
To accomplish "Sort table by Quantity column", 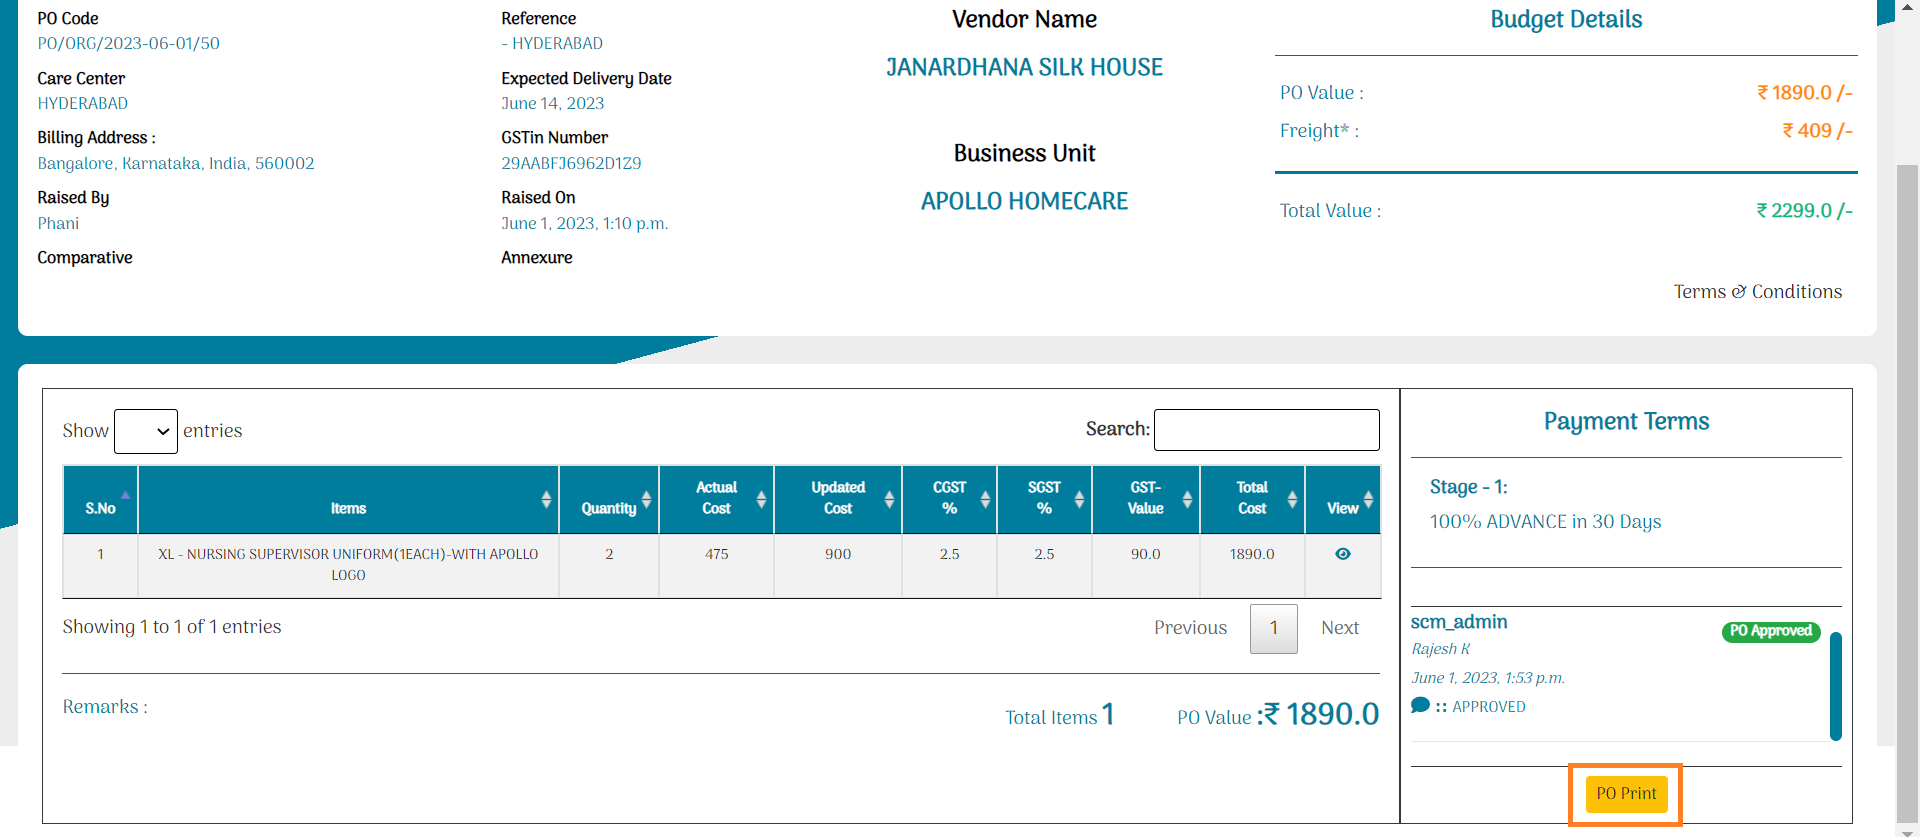I will (x=608, y=499).
